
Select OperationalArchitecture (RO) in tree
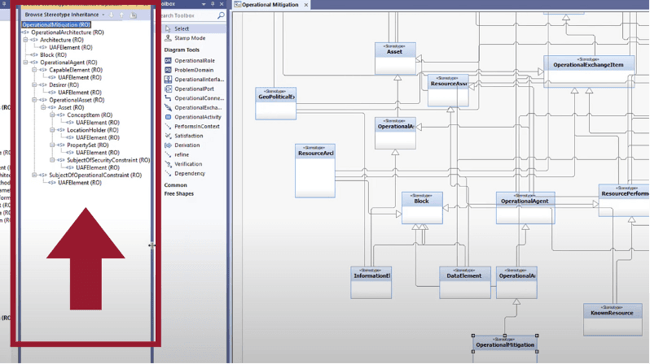pyautogui.click(x=68, y=32)
